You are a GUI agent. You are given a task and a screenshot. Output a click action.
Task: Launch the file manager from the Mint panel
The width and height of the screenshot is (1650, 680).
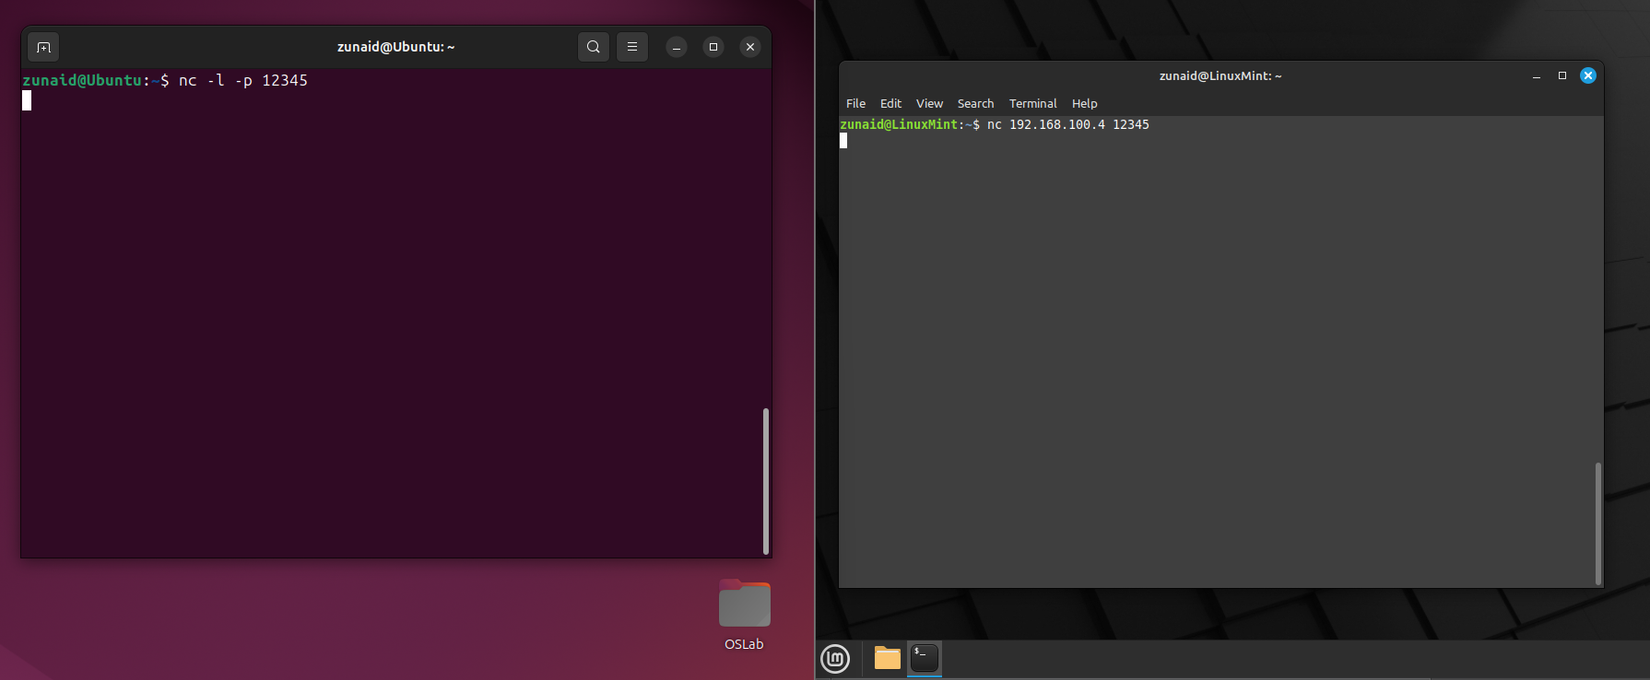point(887,658)
